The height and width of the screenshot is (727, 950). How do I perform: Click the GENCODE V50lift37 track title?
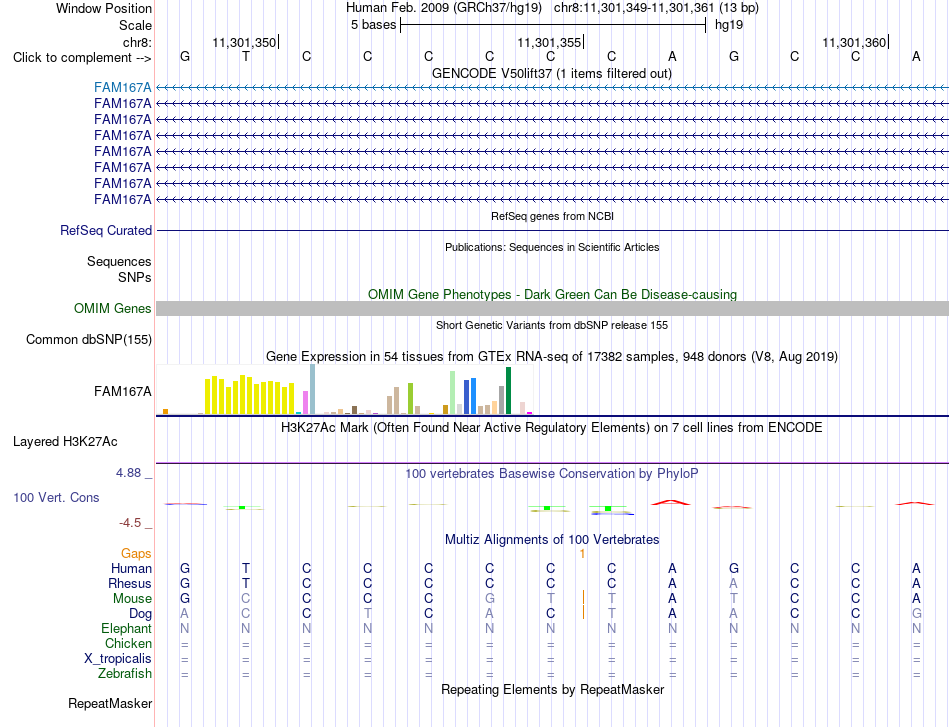tap(552, 73)
